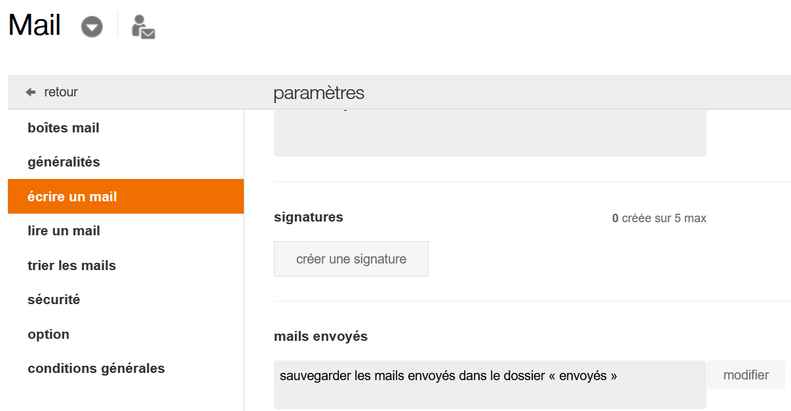This screenshot has height=411, width=791.
Task: Select the écrire un mail section
Action: (x=72, y=197)
